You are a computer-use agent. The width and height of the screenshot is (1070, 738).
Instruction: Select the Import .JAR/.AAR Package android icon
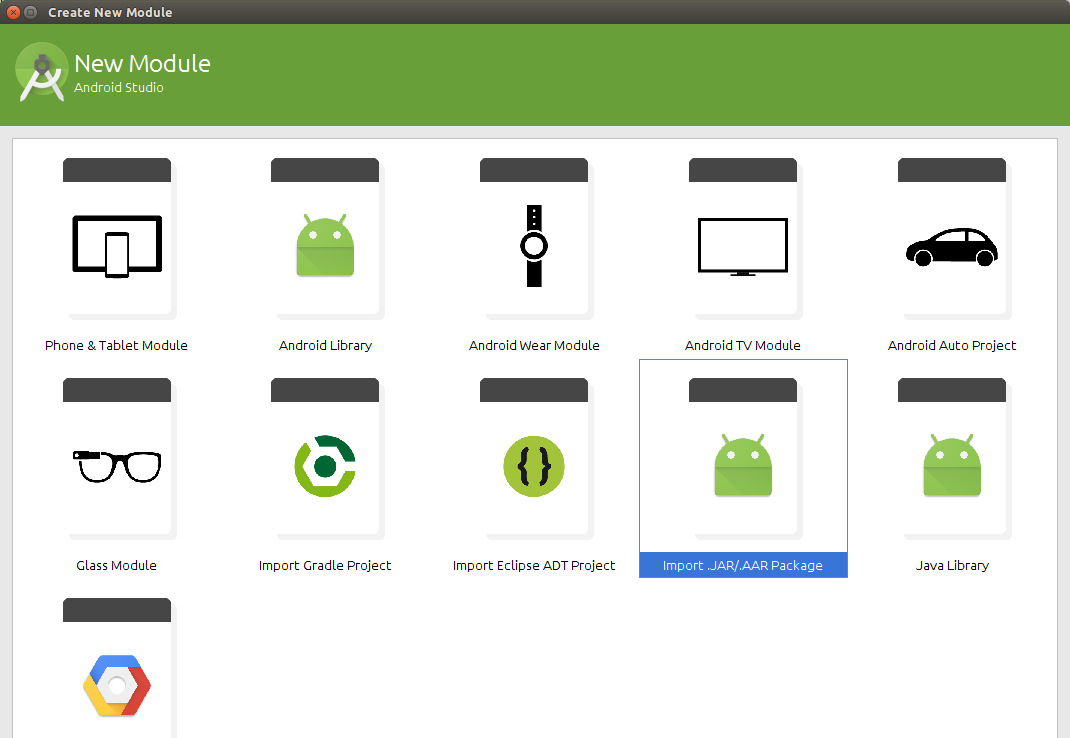(x=743, y=465)
